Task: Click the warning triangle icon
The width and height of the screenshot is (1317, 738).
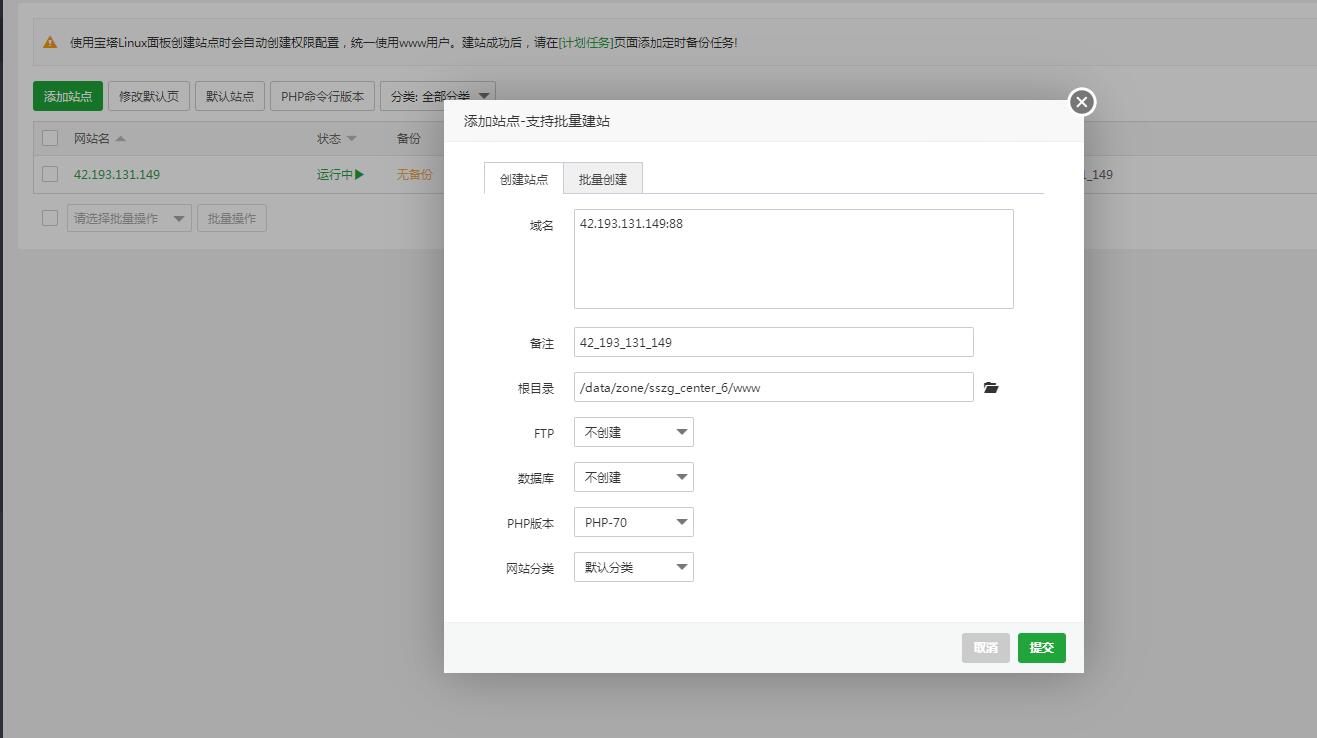Action: point(50,43)
